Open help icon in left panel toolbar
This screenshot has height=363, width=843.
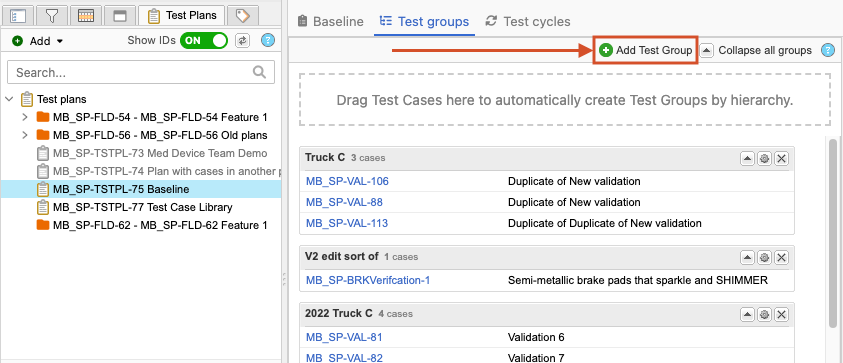pos(268,40)
